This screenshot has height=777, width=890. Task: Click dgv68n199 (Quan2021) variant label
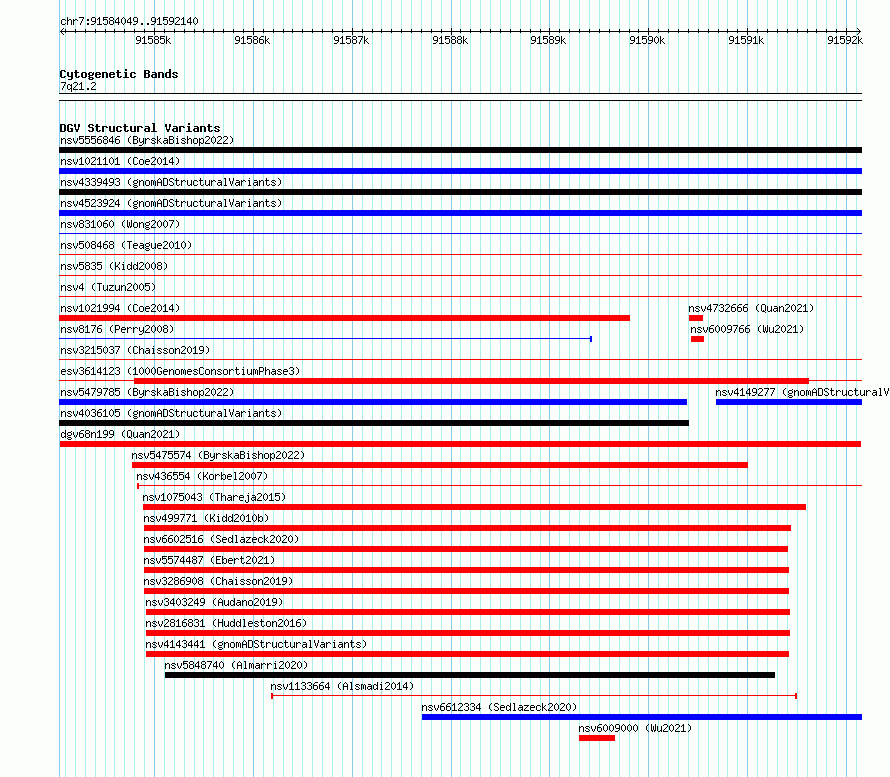click(120, 434)
